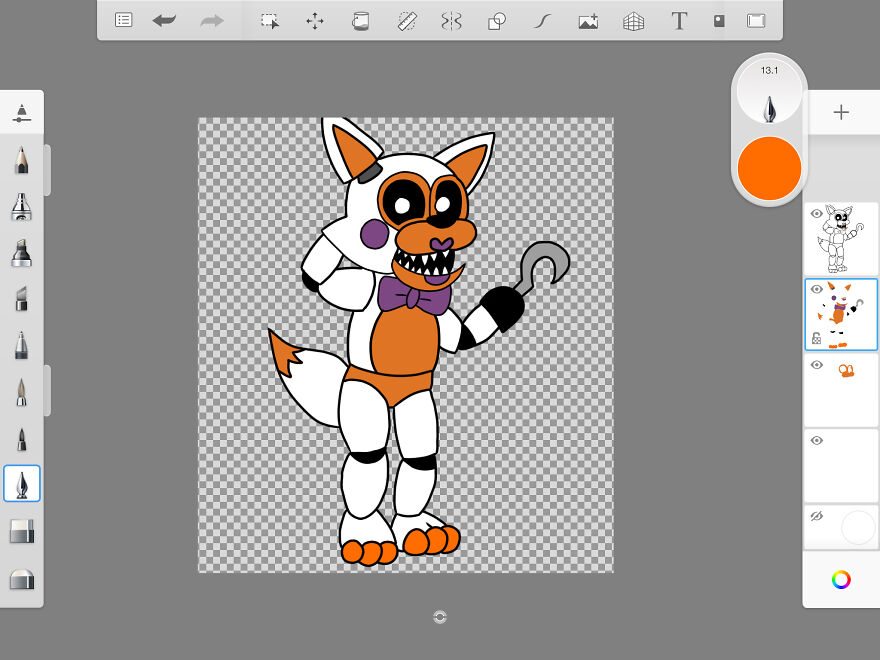The height and width of the screenshot is (660, 880).
Task: Click Undo in the top toolbar
Action: click(164, 19)
